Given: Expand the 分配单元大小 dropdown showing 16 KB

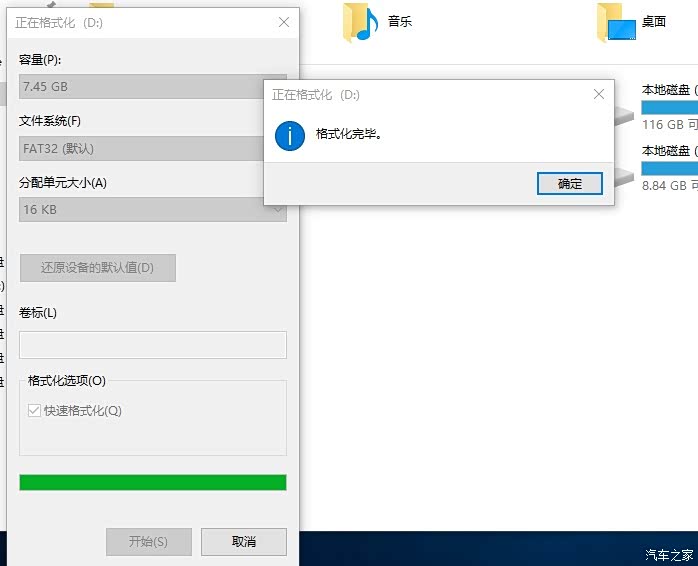Looking at the screenshot, I should pyautogui.click(x=153, y=209).
